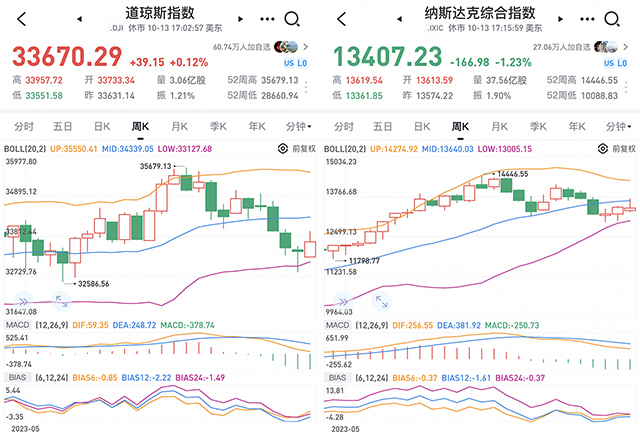This screenshot has width=640, height=435.
Task: Select the 月K tab on Nasdaq panel
Action: 500,127
